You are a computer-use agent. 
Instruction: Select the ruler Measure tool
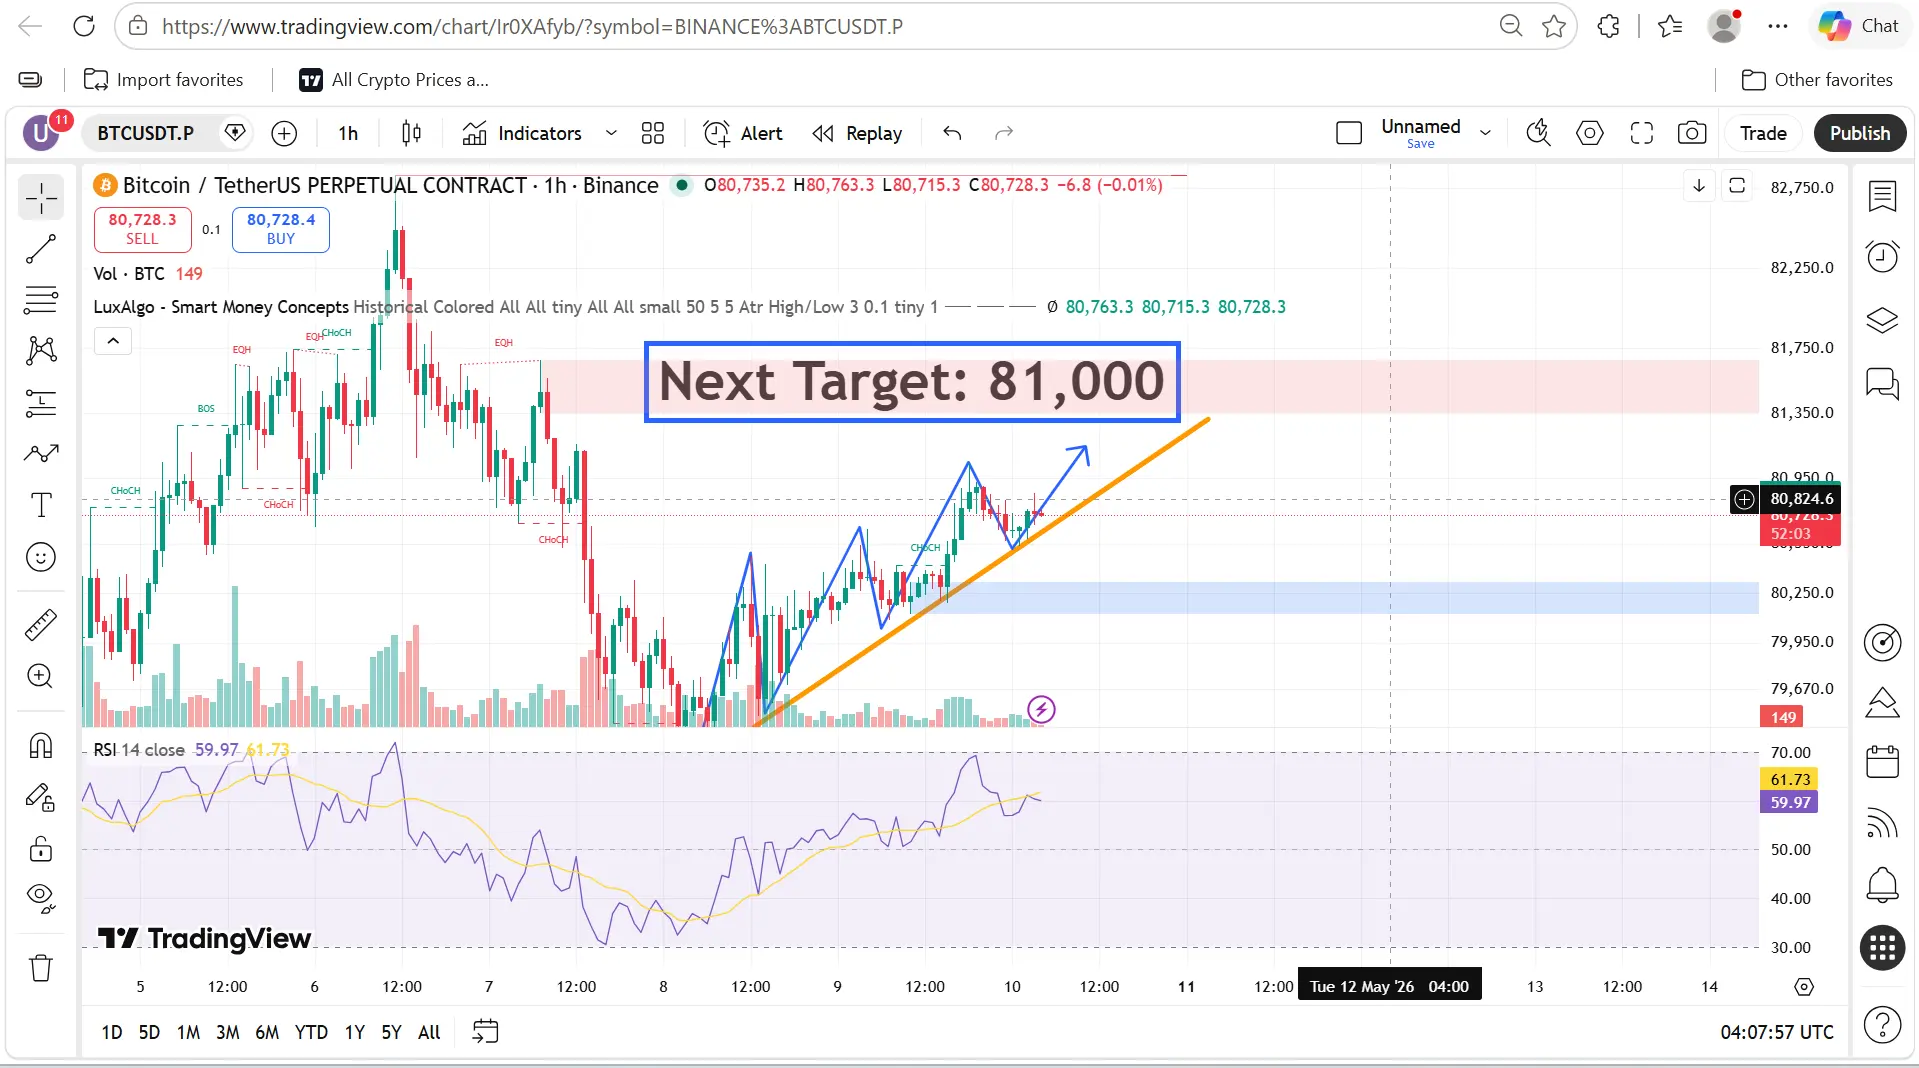click(x=41, y=625)
